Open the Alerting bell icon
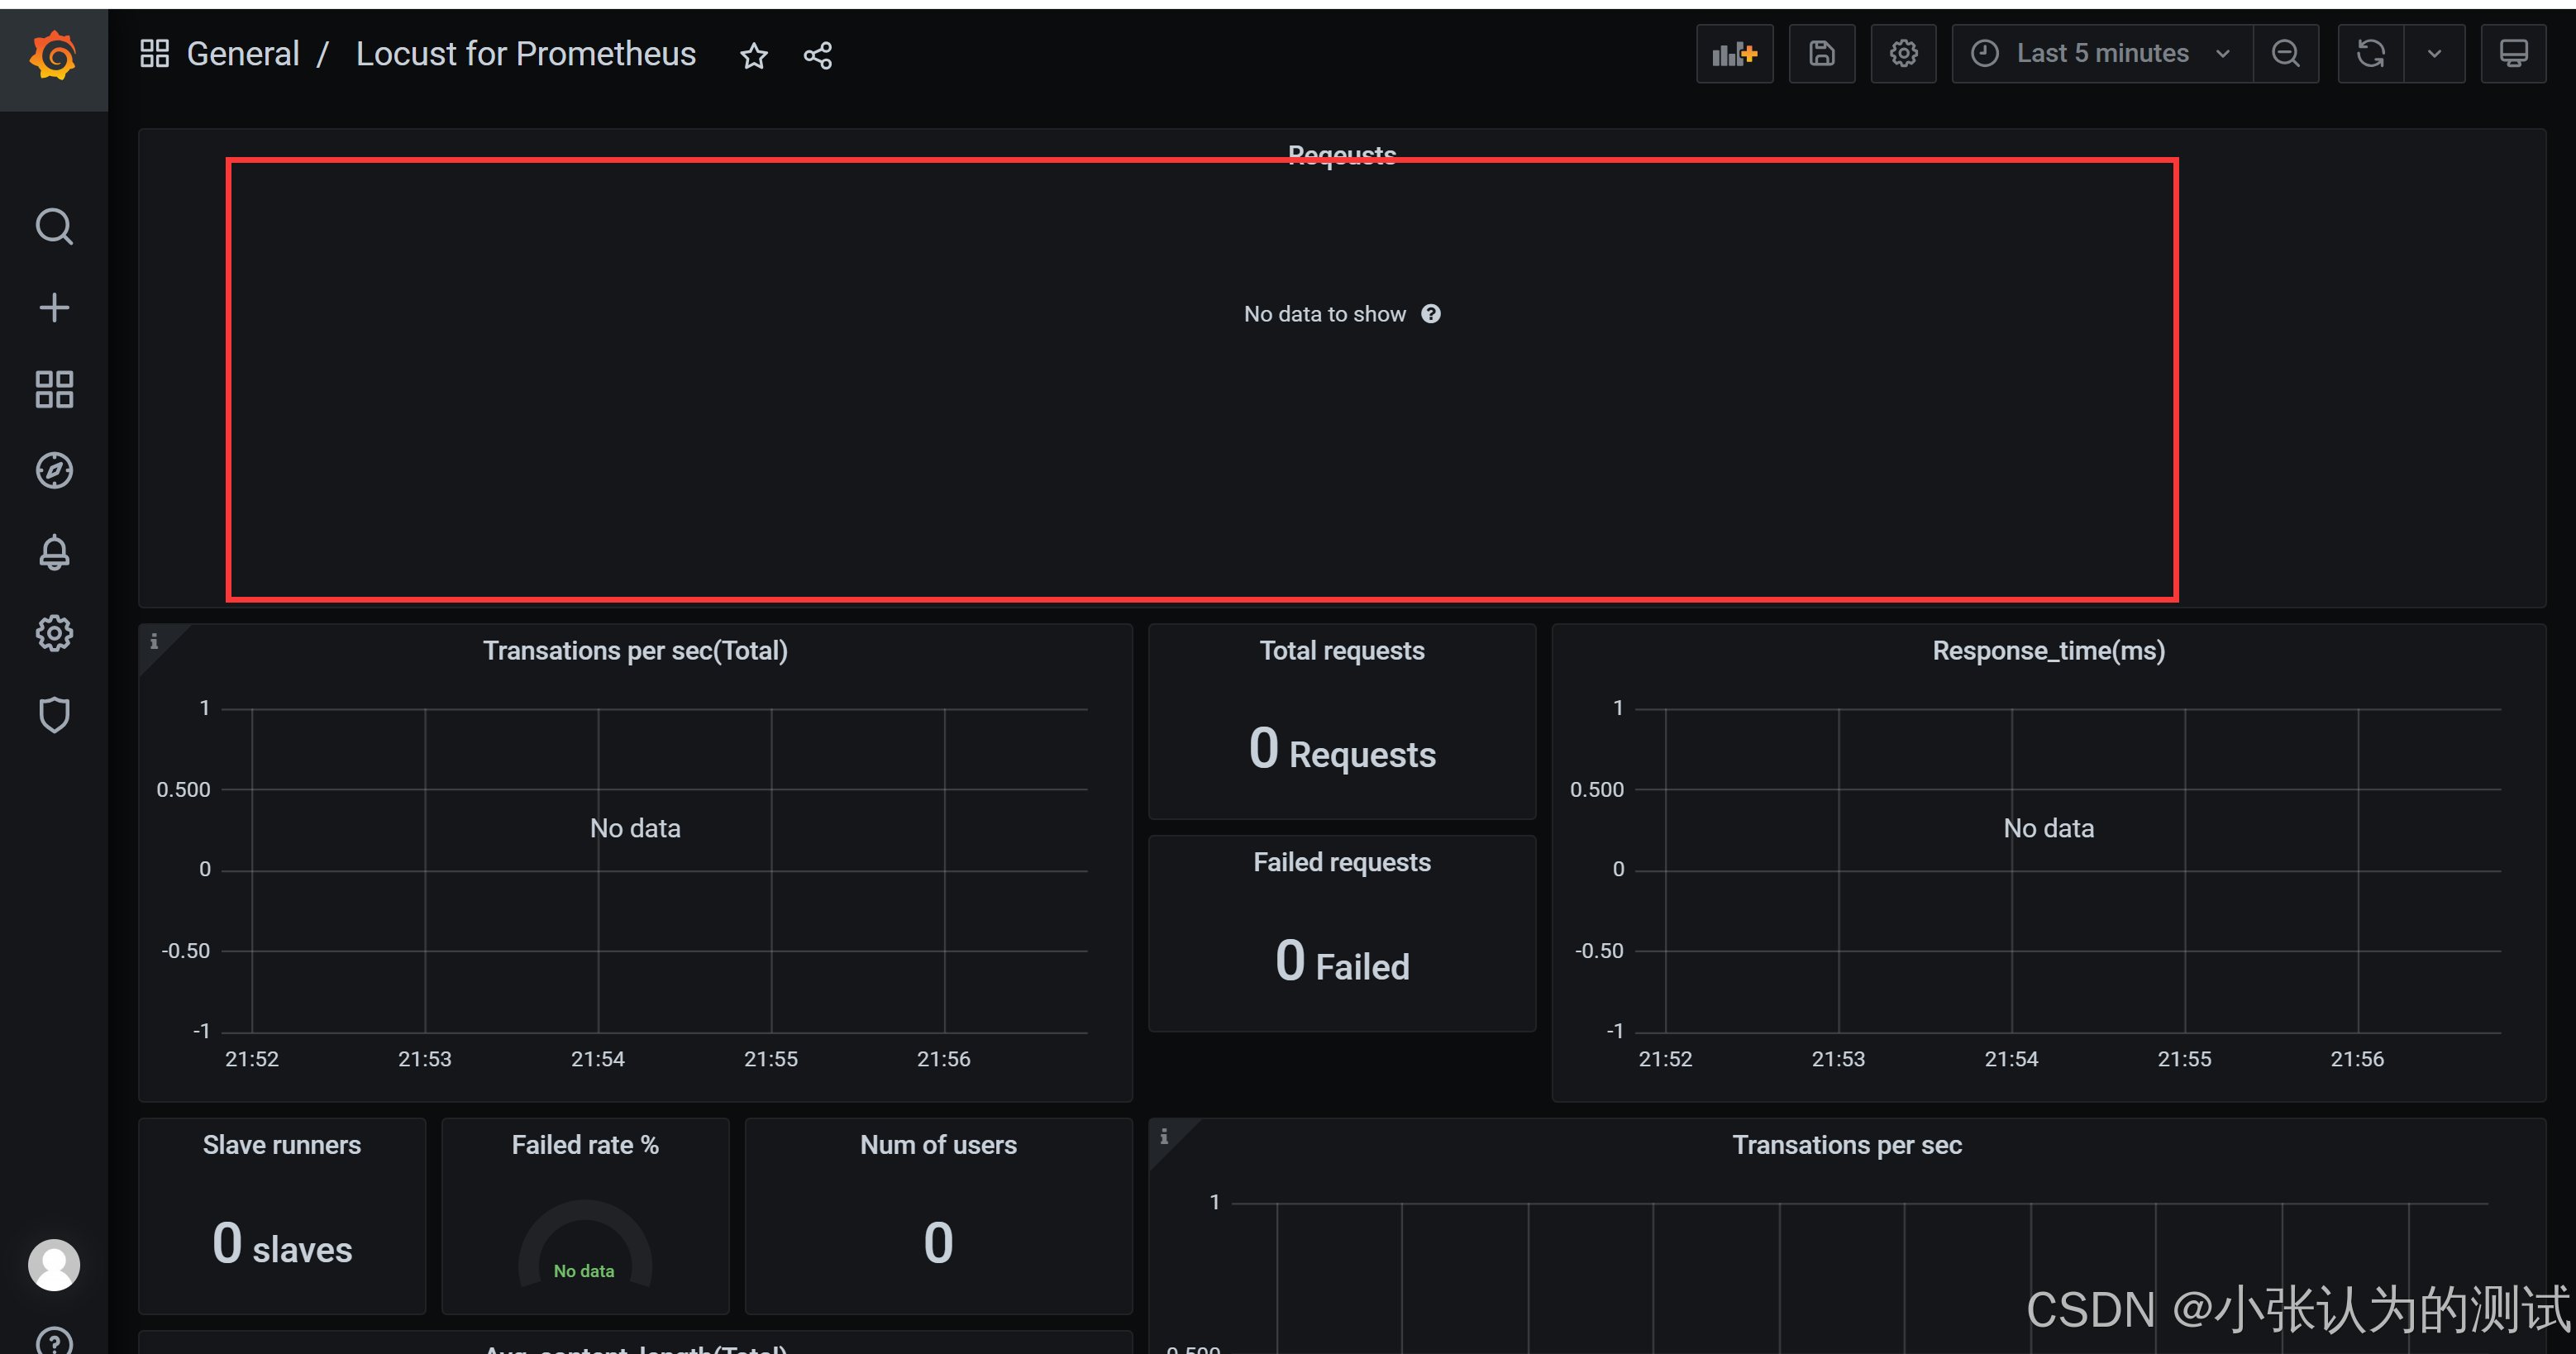 pos(54,552)
